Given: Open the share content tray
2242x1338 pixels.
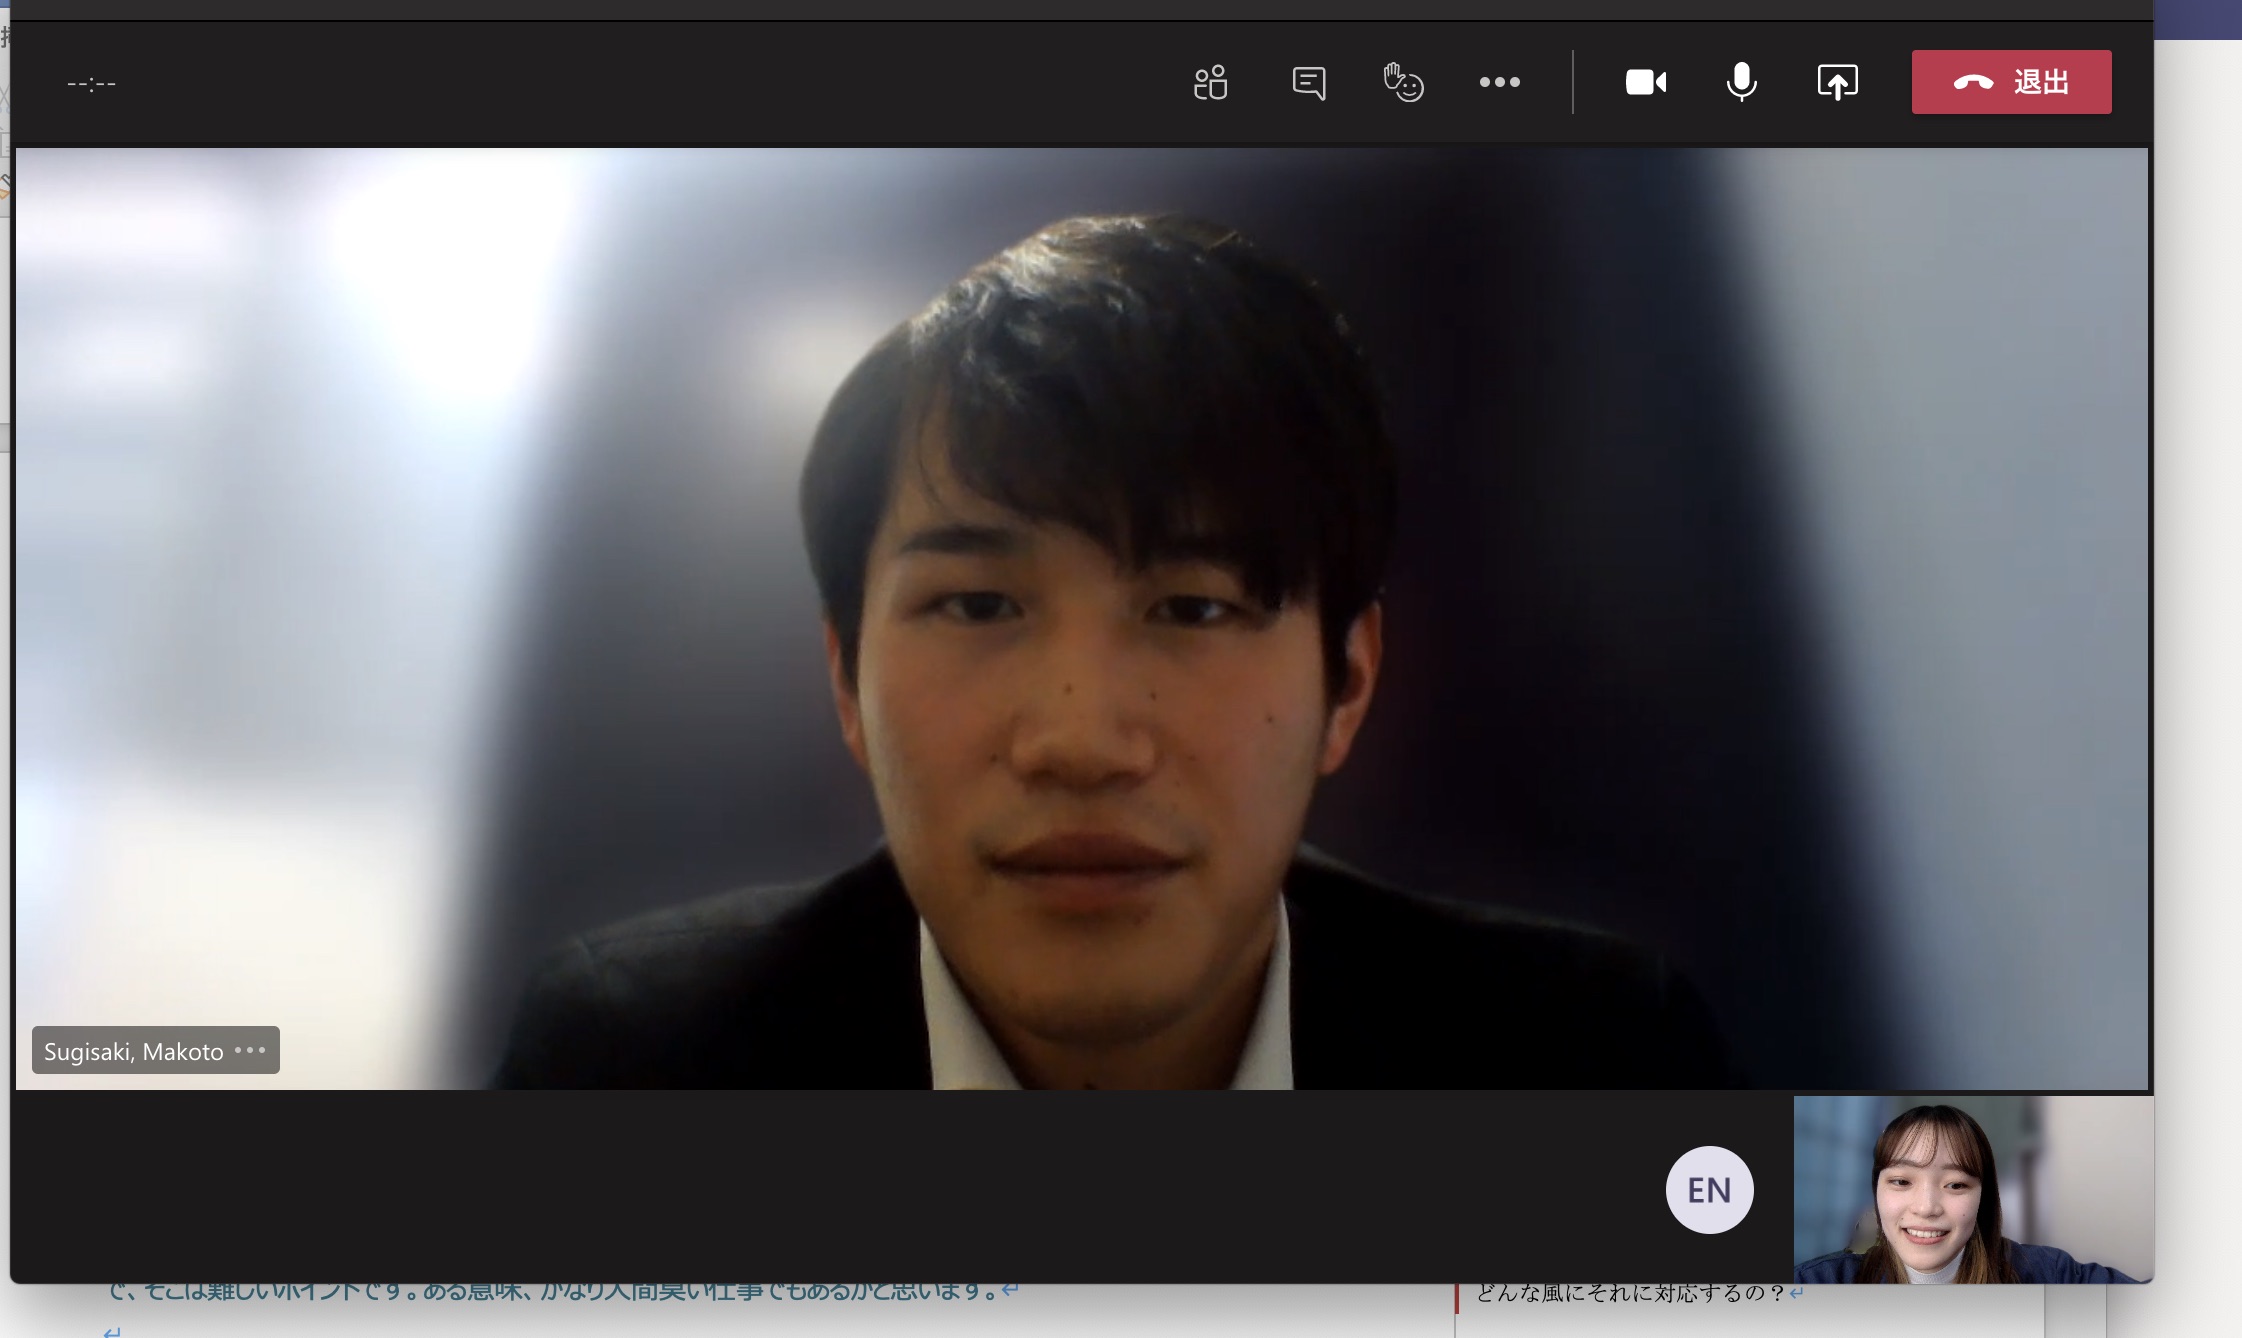Looking at the screenshot, I should coord(1837,82).
